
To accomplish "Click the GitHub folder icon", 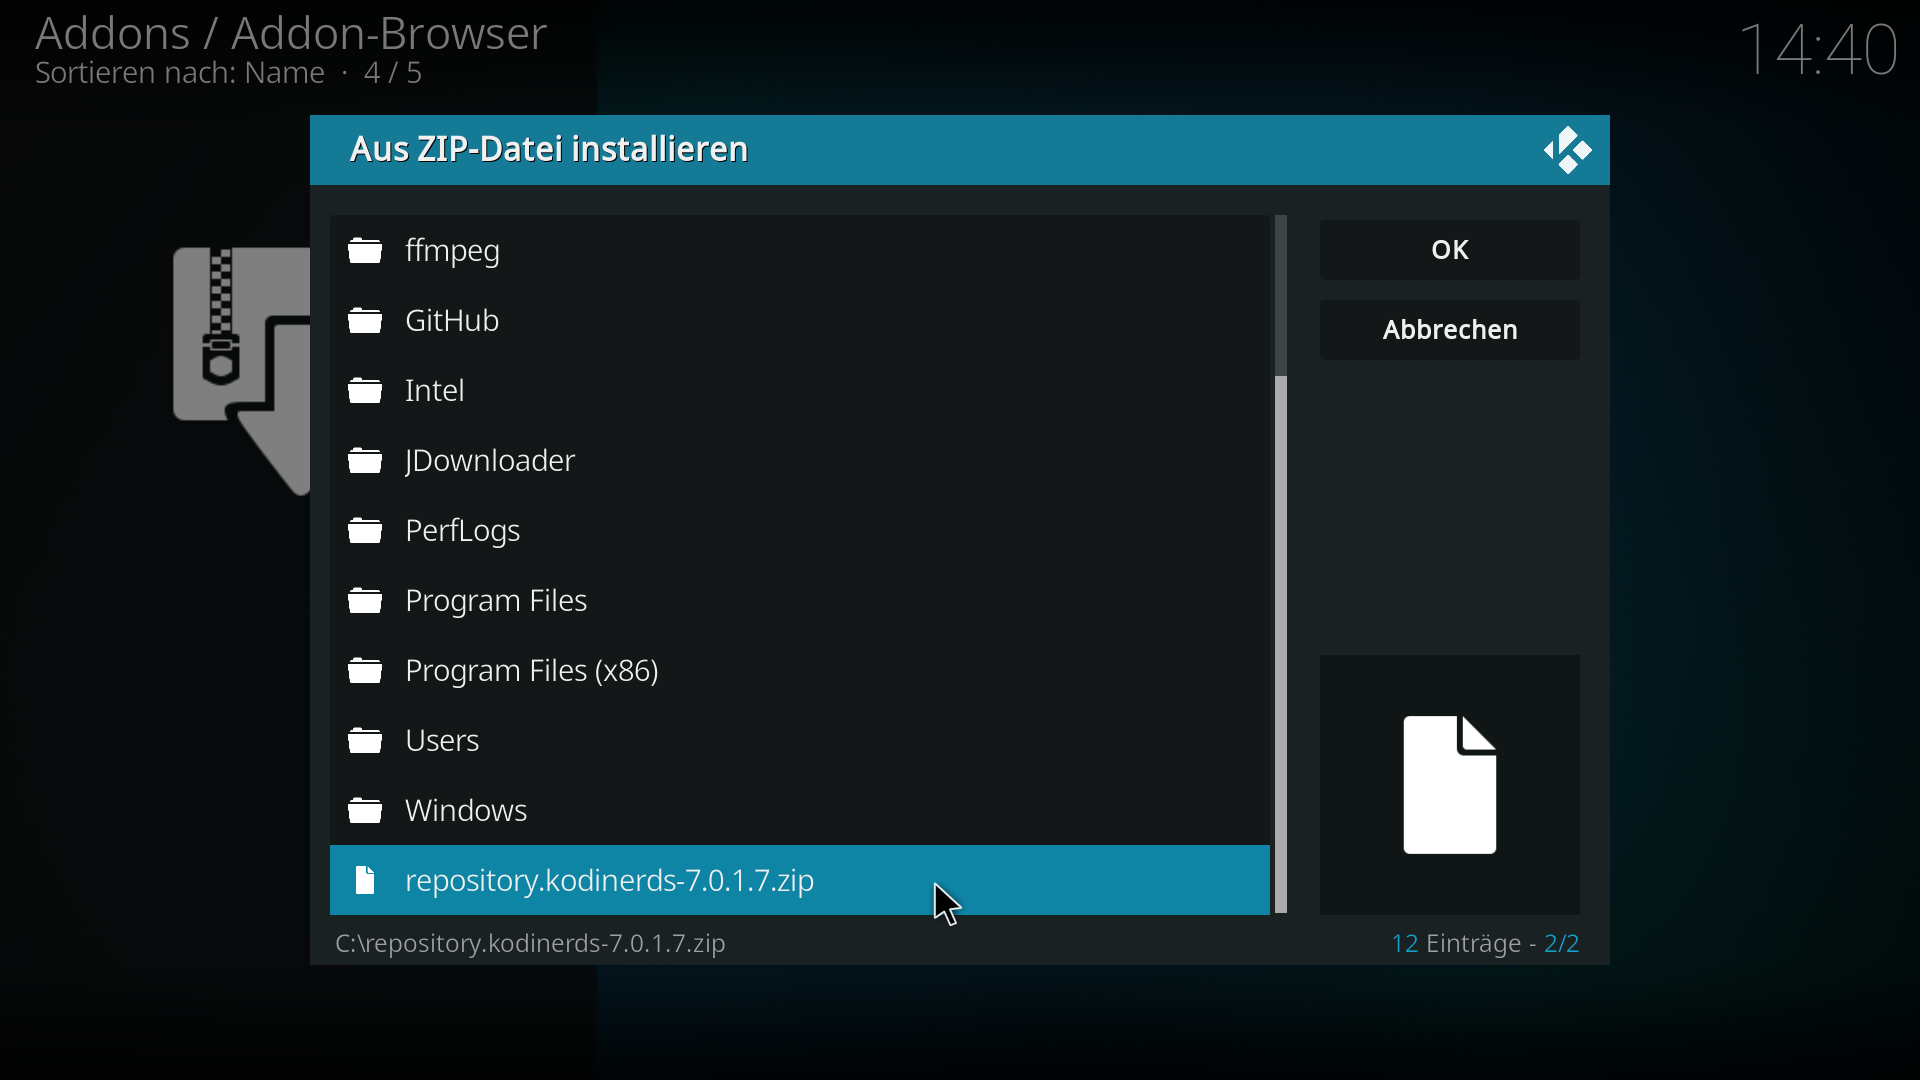I will pyautogui.click(x=365, y=321).
